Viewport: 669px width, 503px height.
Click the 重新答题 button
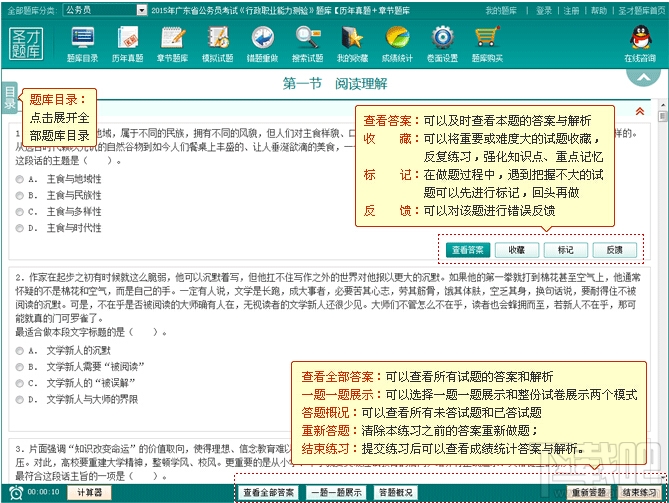[589, 493]
